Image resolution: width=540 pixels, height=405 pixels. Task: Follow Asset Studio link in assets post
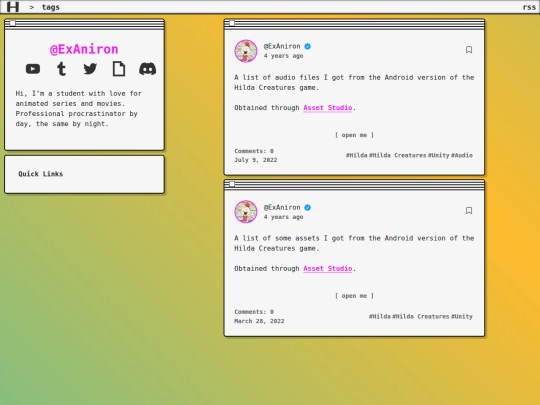click(328, 269)
